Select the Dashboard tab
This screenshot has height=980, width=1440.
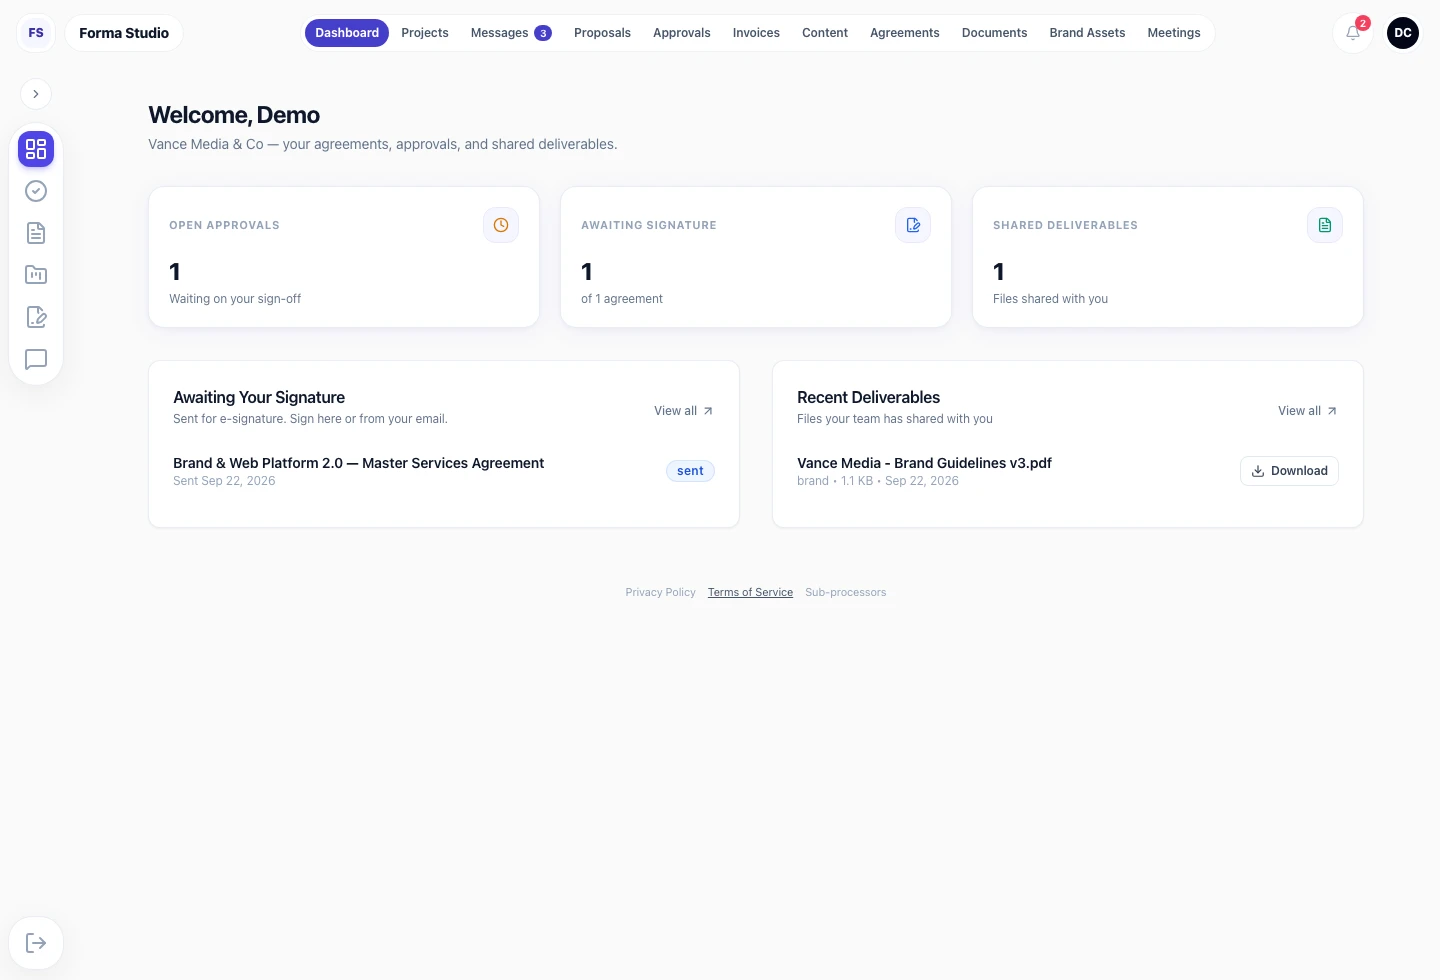347,33
